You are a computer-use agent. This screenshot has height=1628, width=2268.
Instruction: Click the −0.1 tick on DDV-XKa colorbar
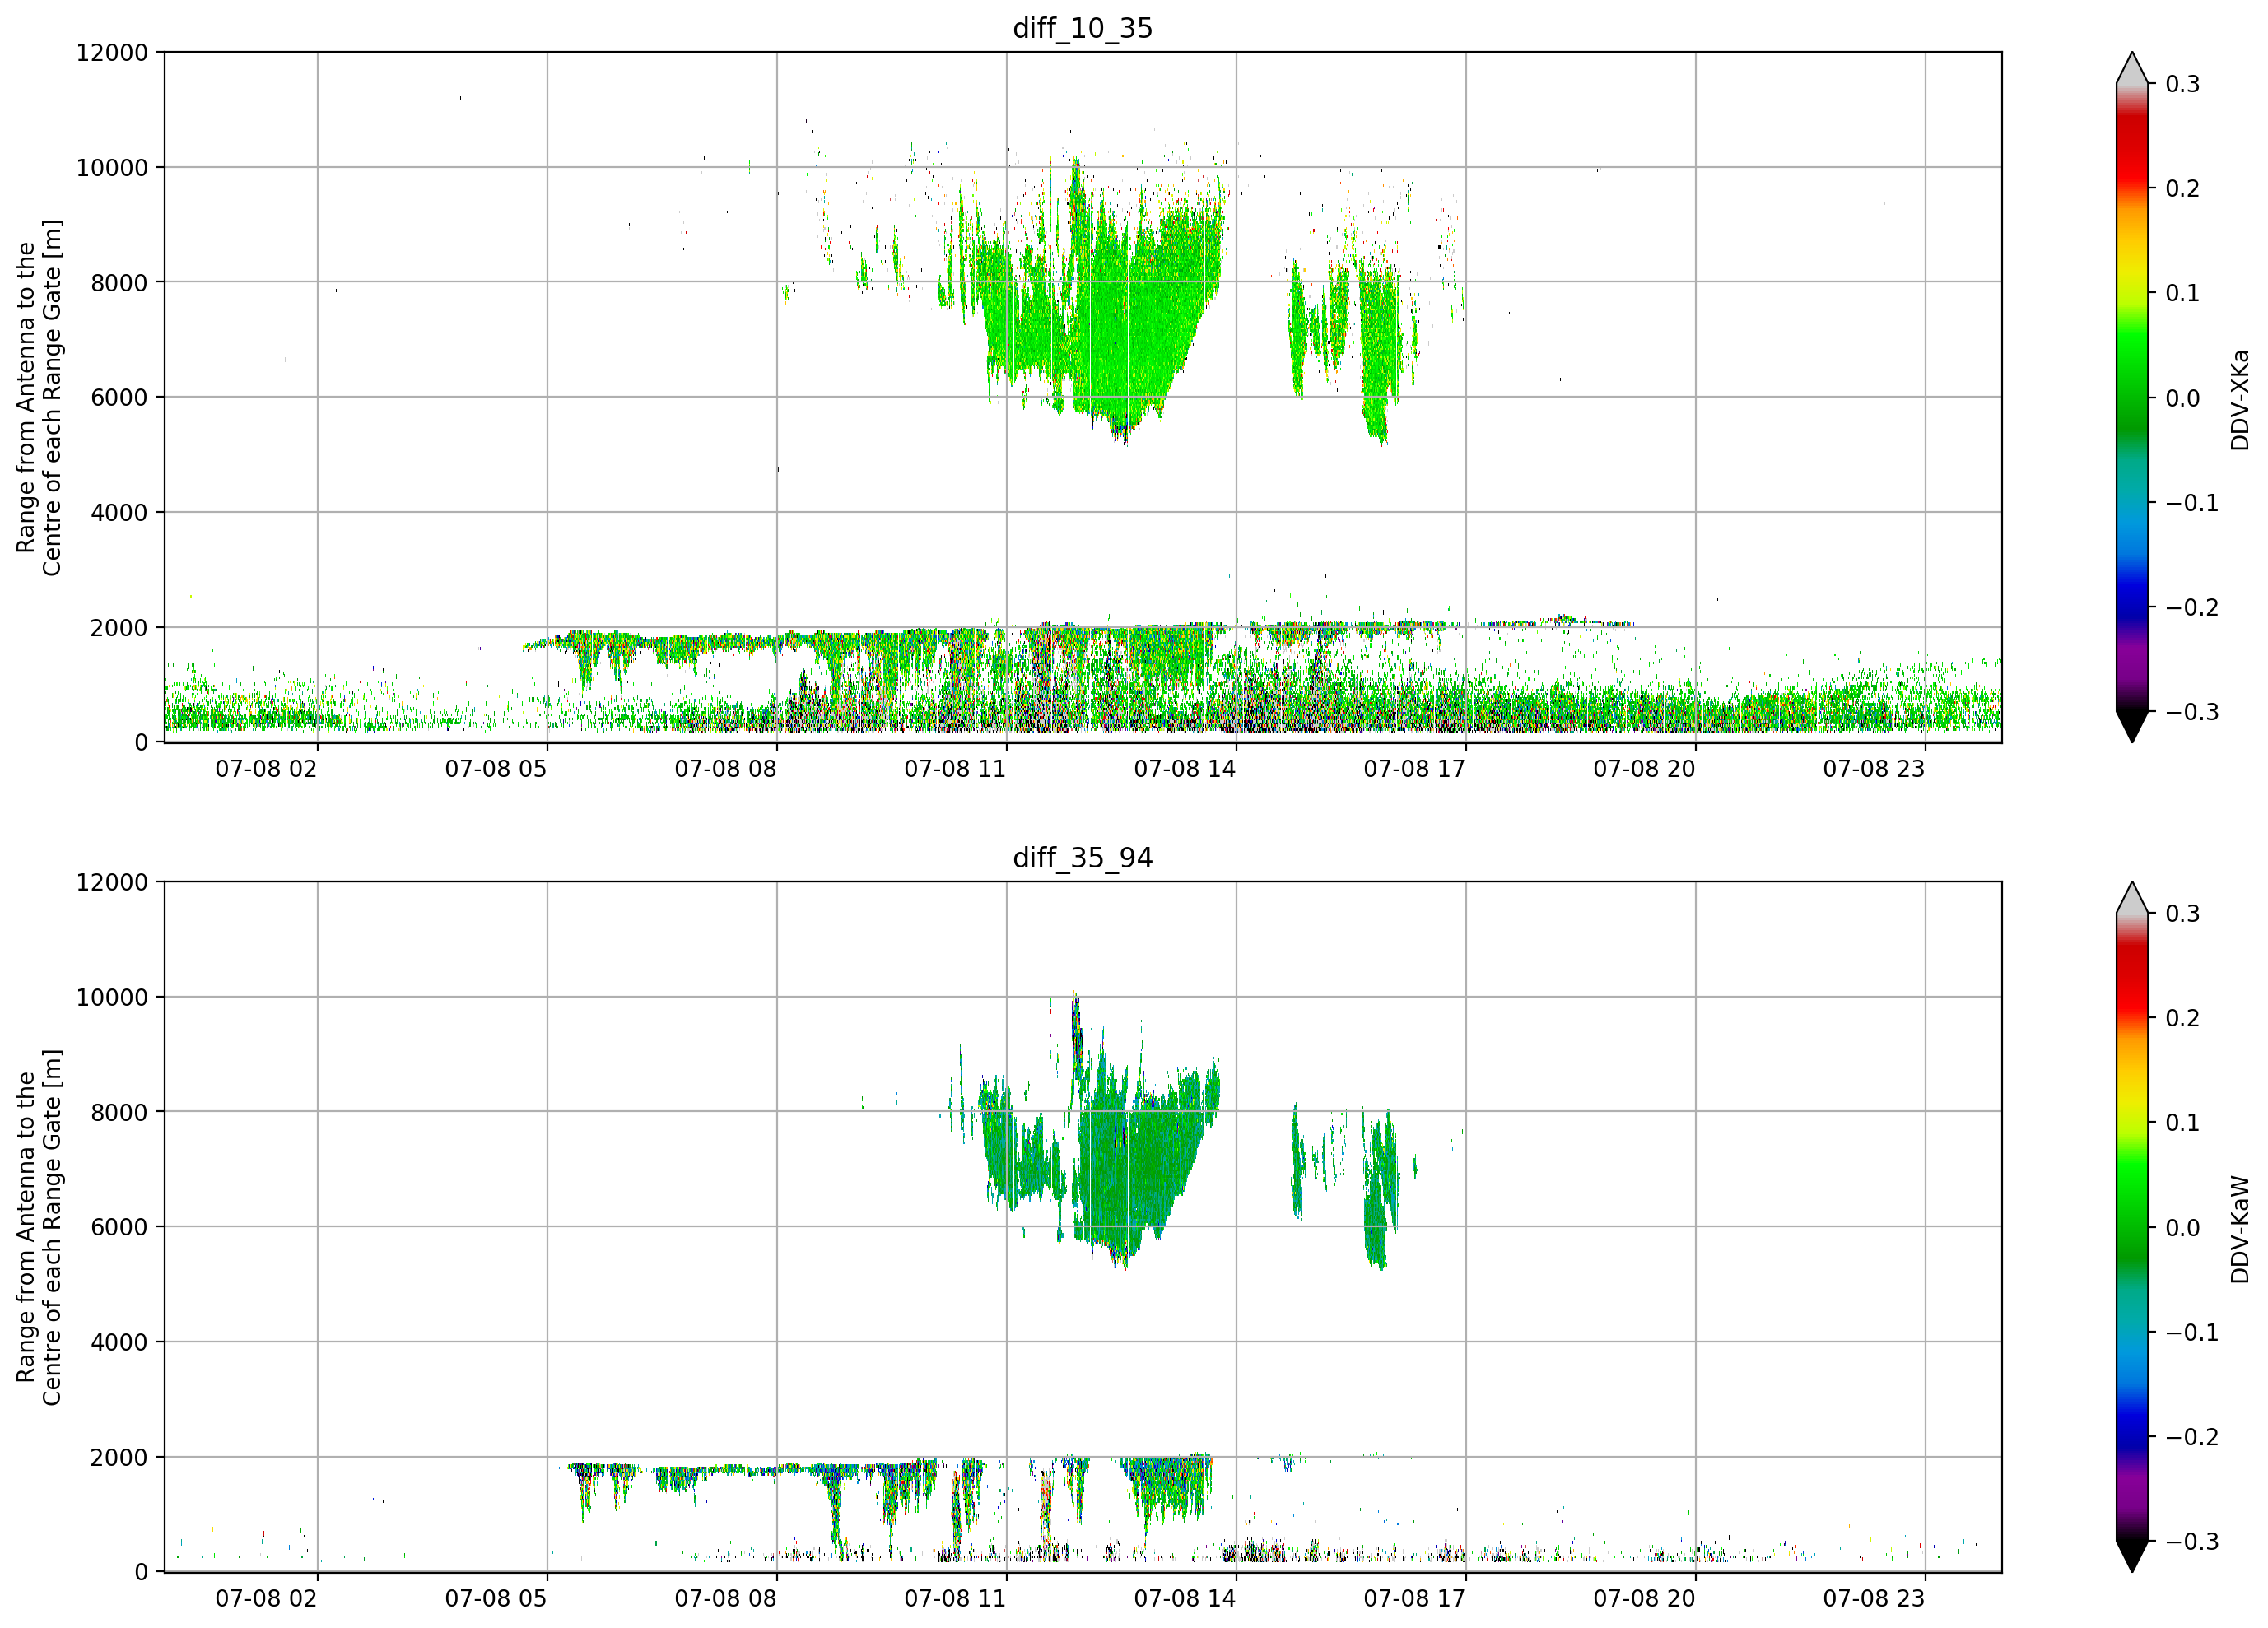[x=2192, y=502]
